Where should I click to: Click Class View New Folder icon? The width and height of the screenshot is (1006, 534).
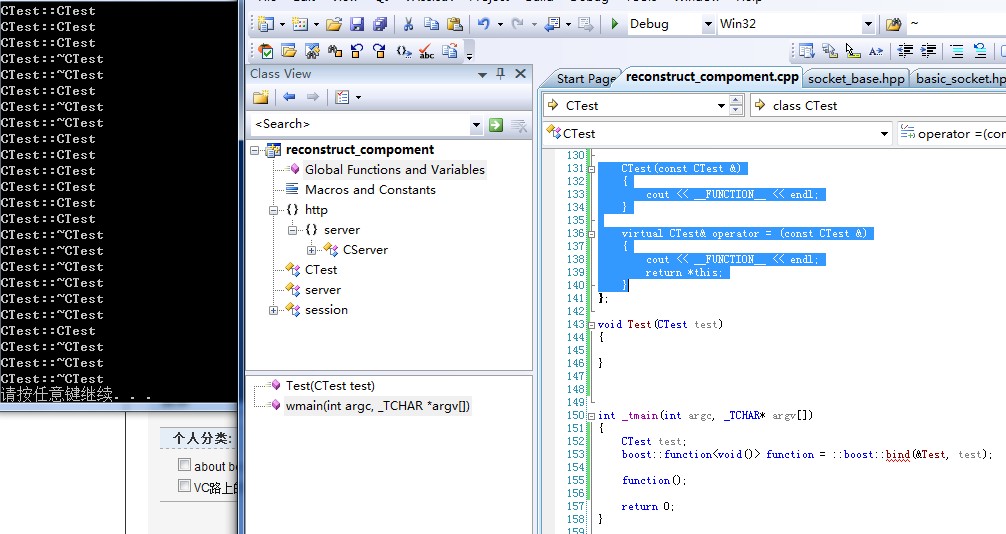point(260,97)
